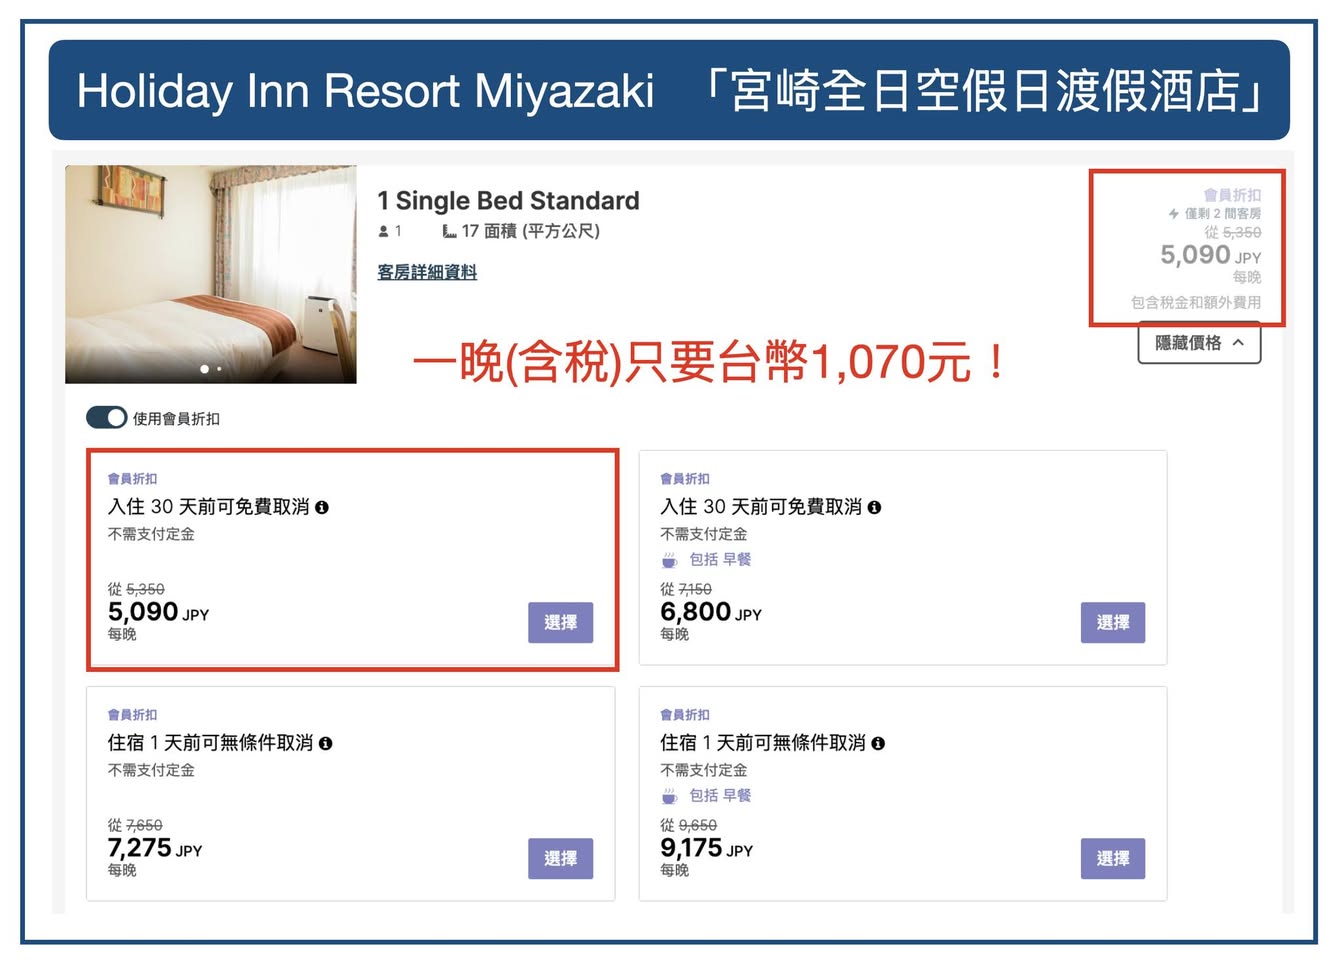This screenshot has height=960, width=1340.
Task: Collapse prices with the 隱藏價格 chevron
Action: click(1239, 343)
